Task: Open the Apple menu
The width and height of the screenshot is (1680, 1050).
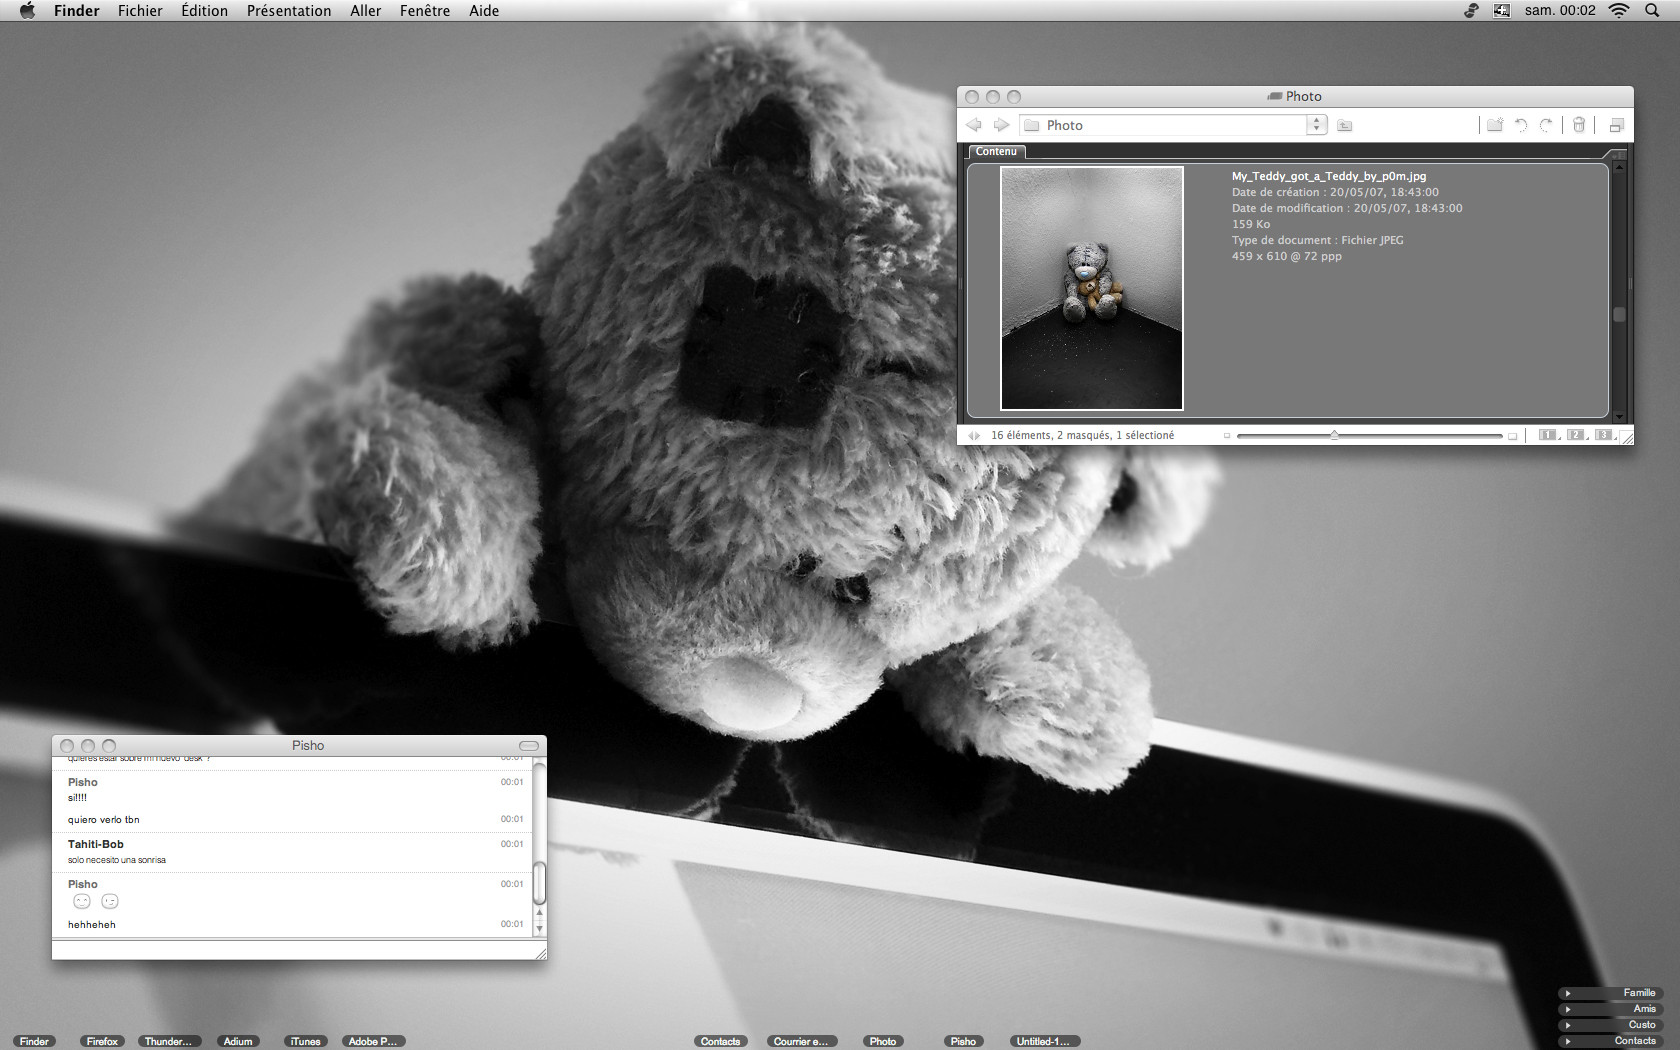Action: click(27, 10)
